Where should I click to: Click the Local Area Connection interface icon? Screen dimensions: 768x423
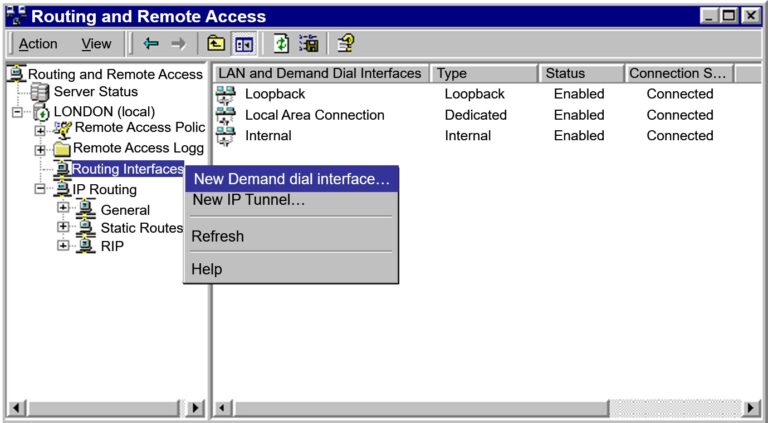tap(226, 115)
